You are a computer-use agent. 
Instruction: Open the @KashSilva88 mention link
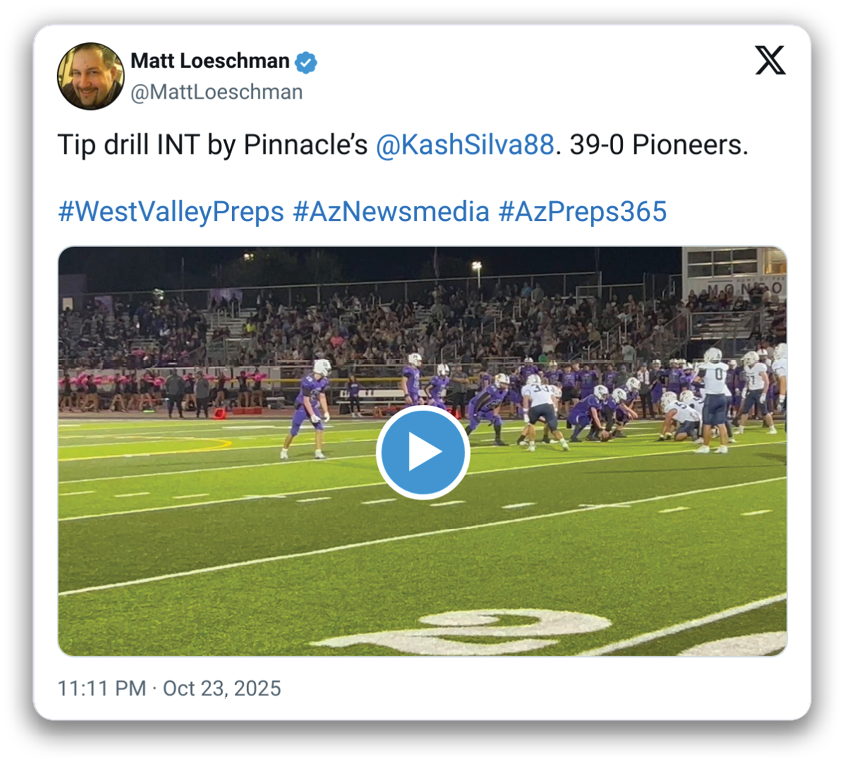point(464,145)
